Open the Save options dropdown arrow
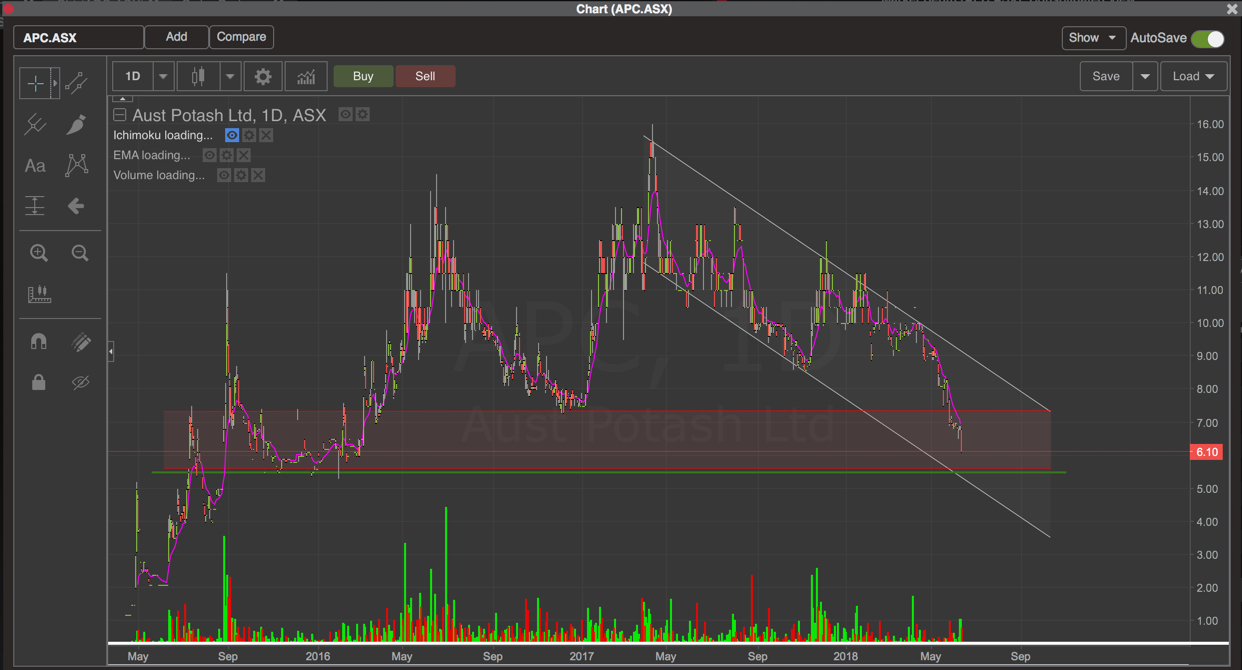1242x670 pixels. [x=1145, y=76]
